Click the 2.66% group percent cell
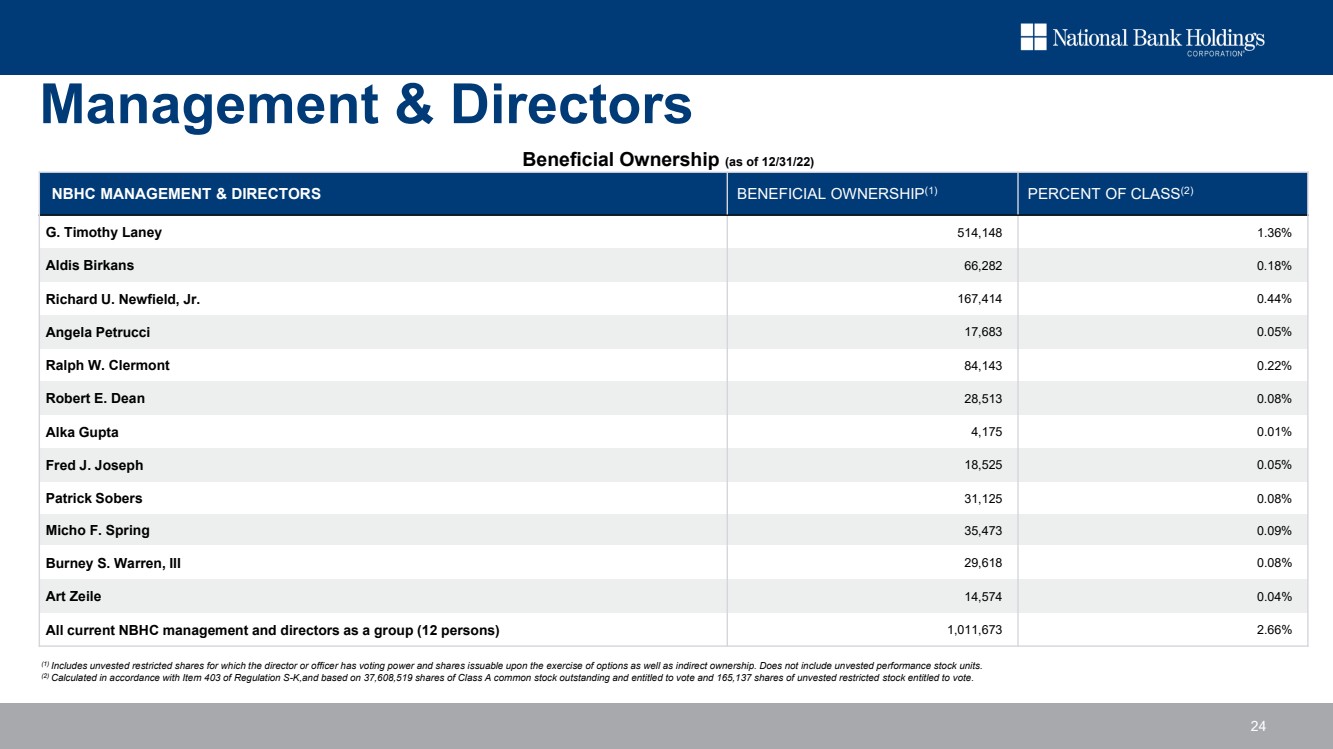 coord(1273,630)
